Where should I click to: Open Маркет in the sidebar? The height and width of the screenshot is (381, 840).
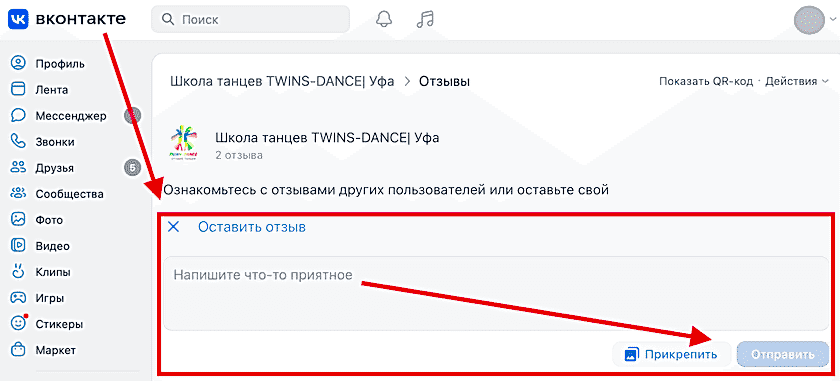56,350
